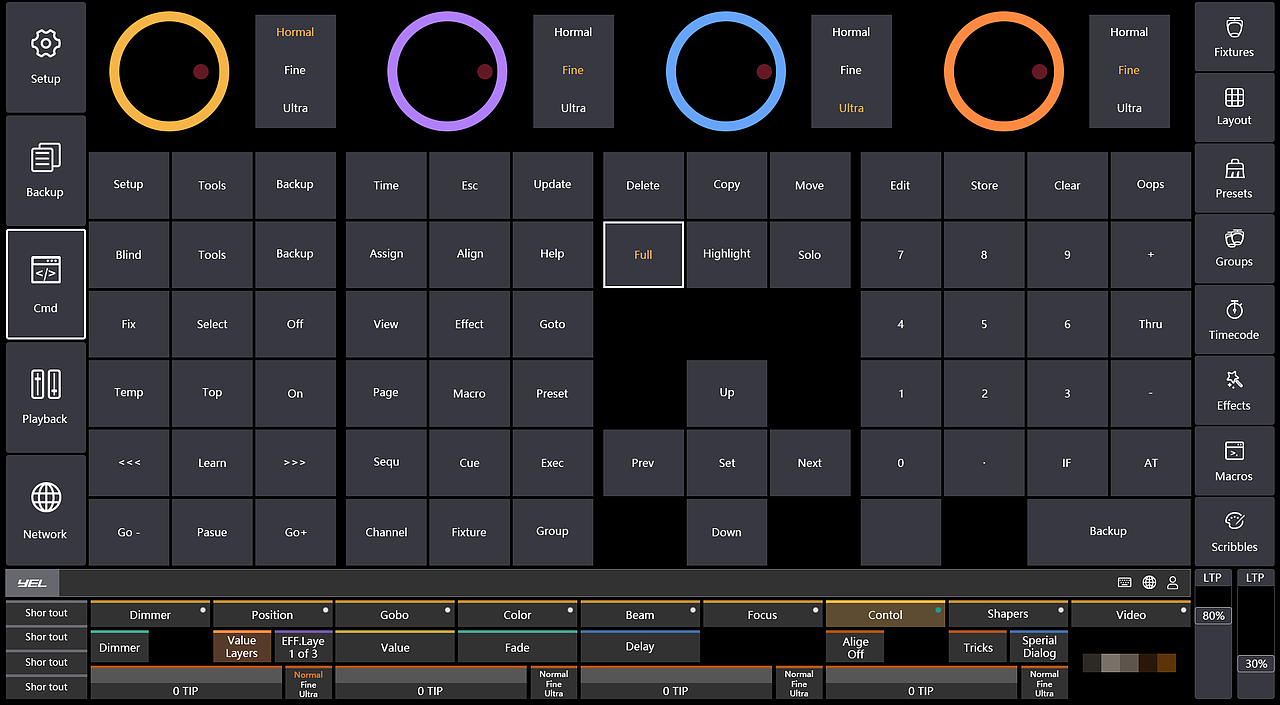This screenshot has height=705, width=1280.
Task: Set purple encoder resolution to Ultra
Action: click(573, 108)
